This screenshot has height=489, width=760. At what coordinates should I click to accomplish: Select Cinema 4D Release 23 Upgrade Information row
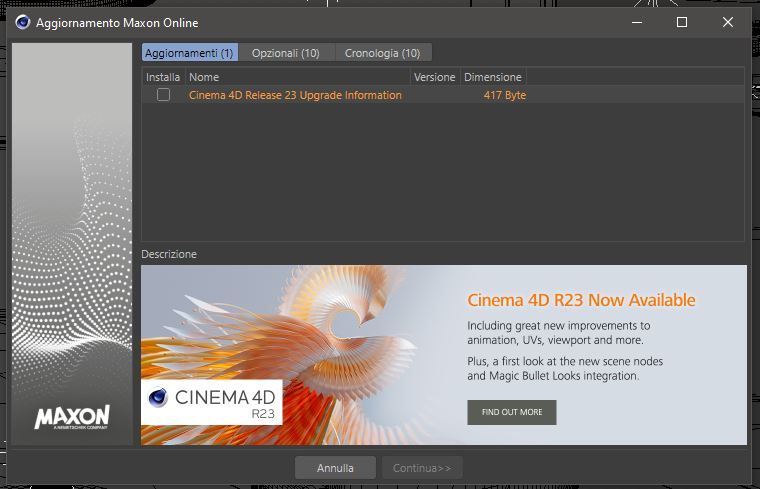pos(443,95)
